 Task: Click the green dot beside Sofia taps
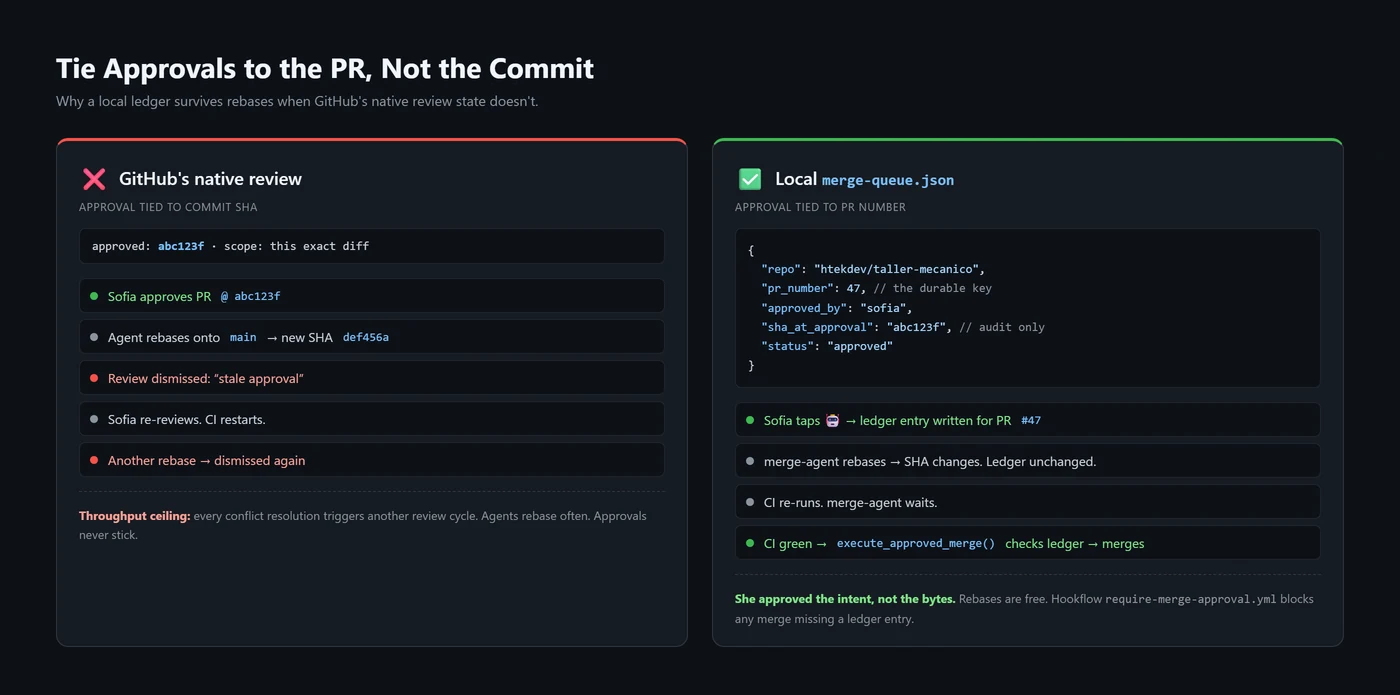(x=750, y=420)
